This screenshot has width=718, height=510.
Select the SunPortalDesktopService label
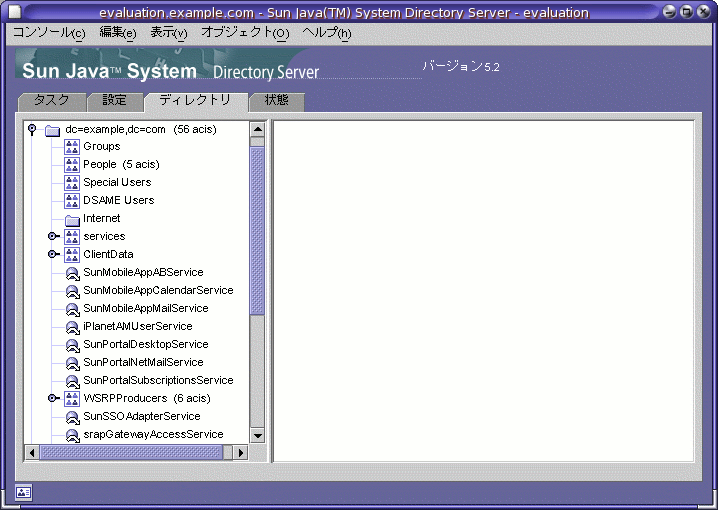click(146, 344)
